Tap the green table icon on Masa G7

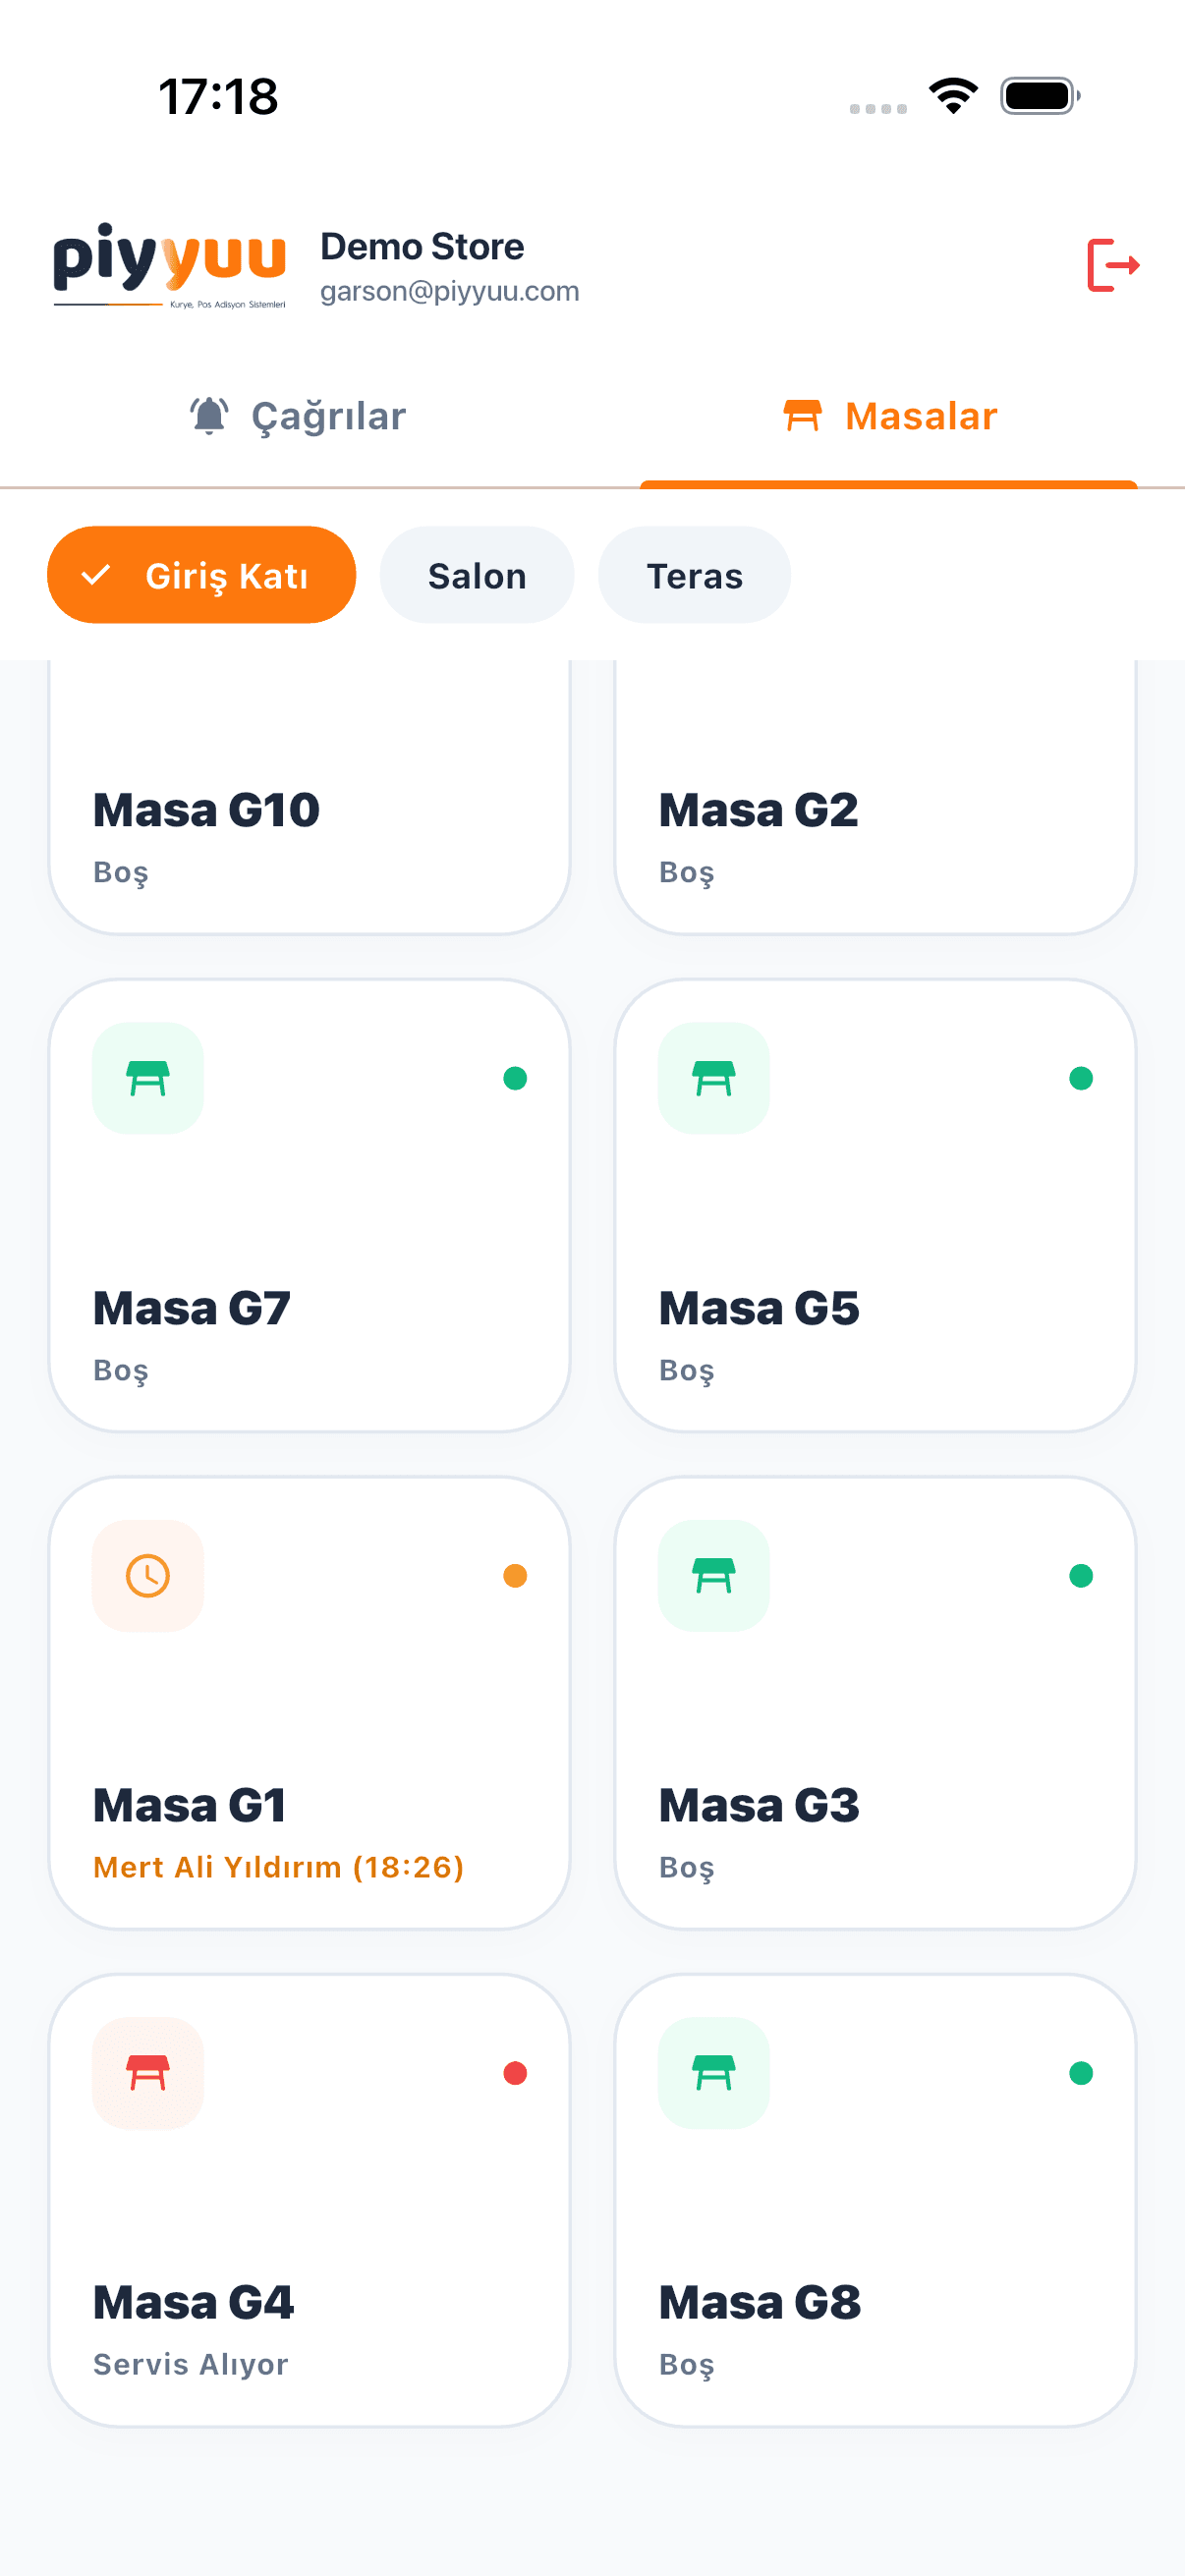point(148,1078)
